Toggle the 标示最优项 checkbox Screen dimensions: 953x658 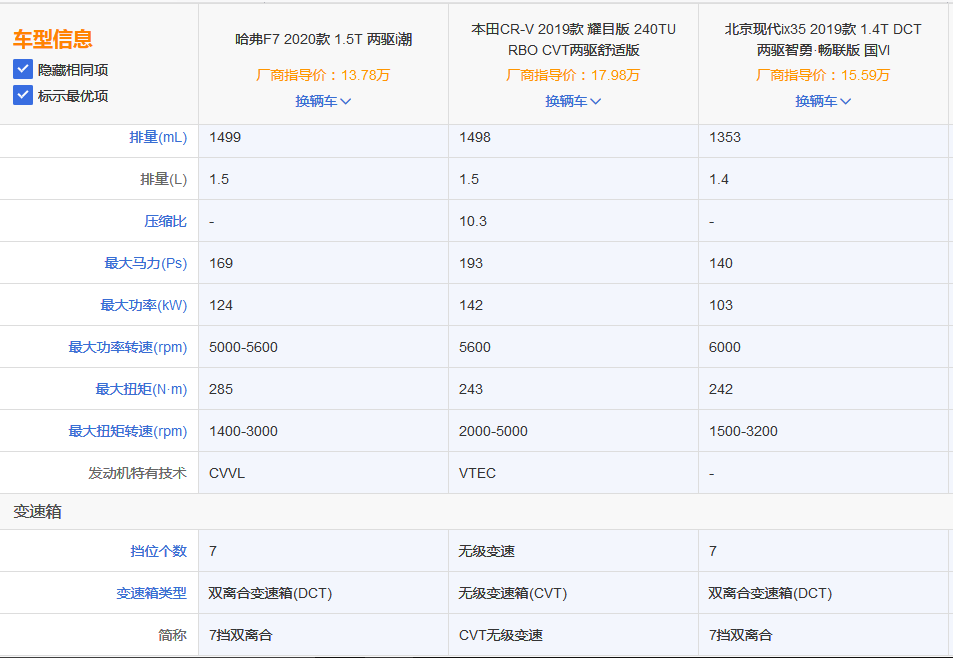[23, 95]
